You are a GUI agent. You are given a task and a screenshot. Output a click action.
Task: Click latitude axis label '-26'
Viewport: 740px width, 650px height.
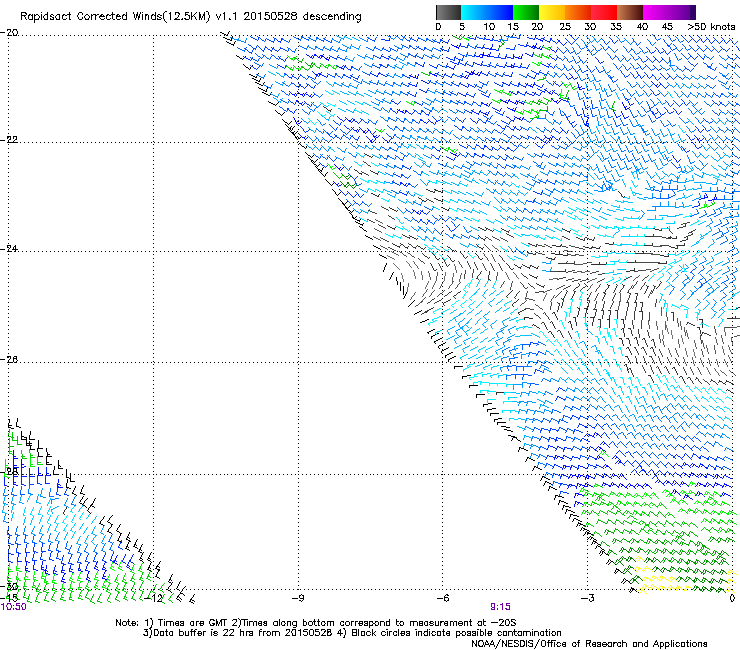click(x=9, y=360)
